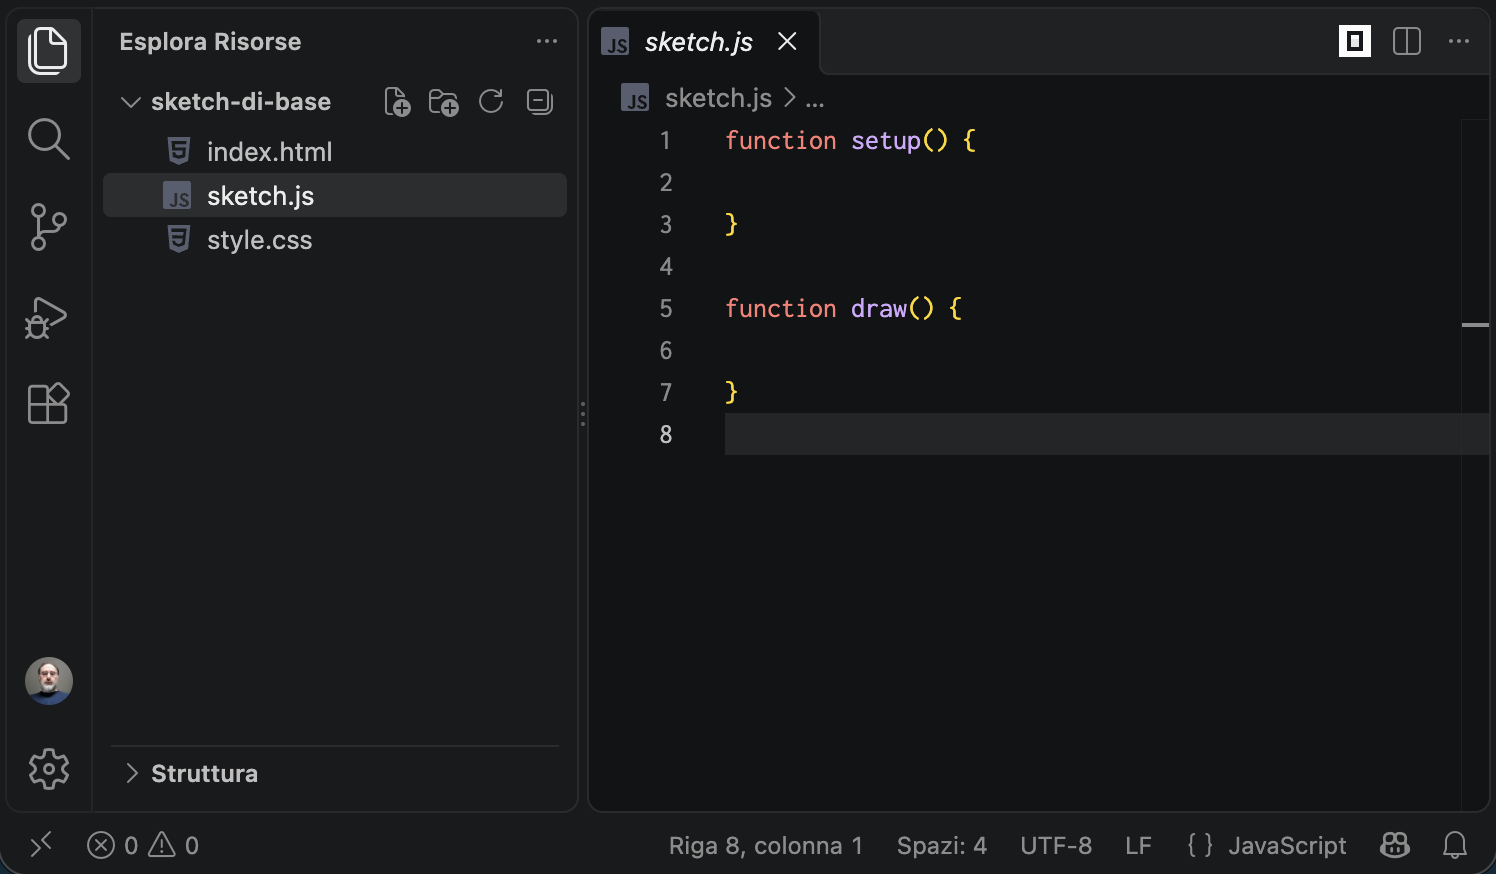Click sketch.js in the breadcrumb
Viewport: 1496px width, 874px height.
tap(718, 98)
